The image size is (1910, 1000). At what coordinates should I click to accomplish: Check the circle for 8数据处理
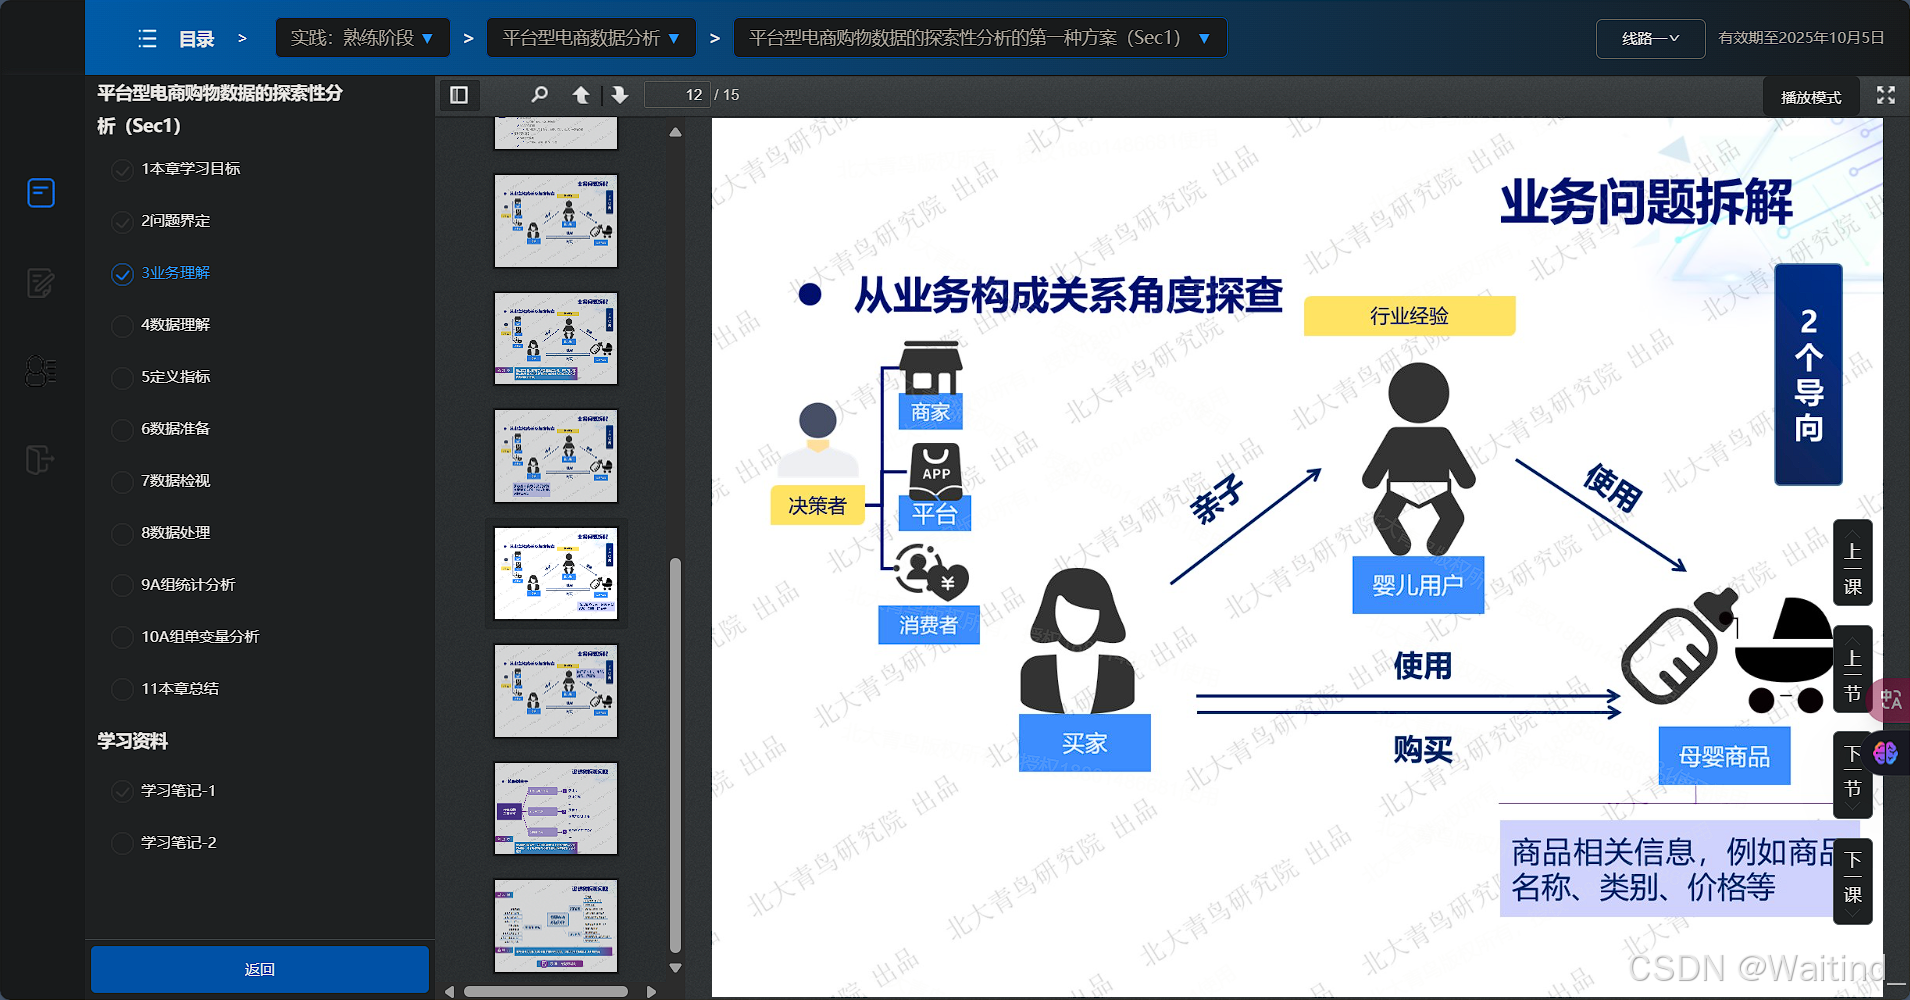coord(122,533)
